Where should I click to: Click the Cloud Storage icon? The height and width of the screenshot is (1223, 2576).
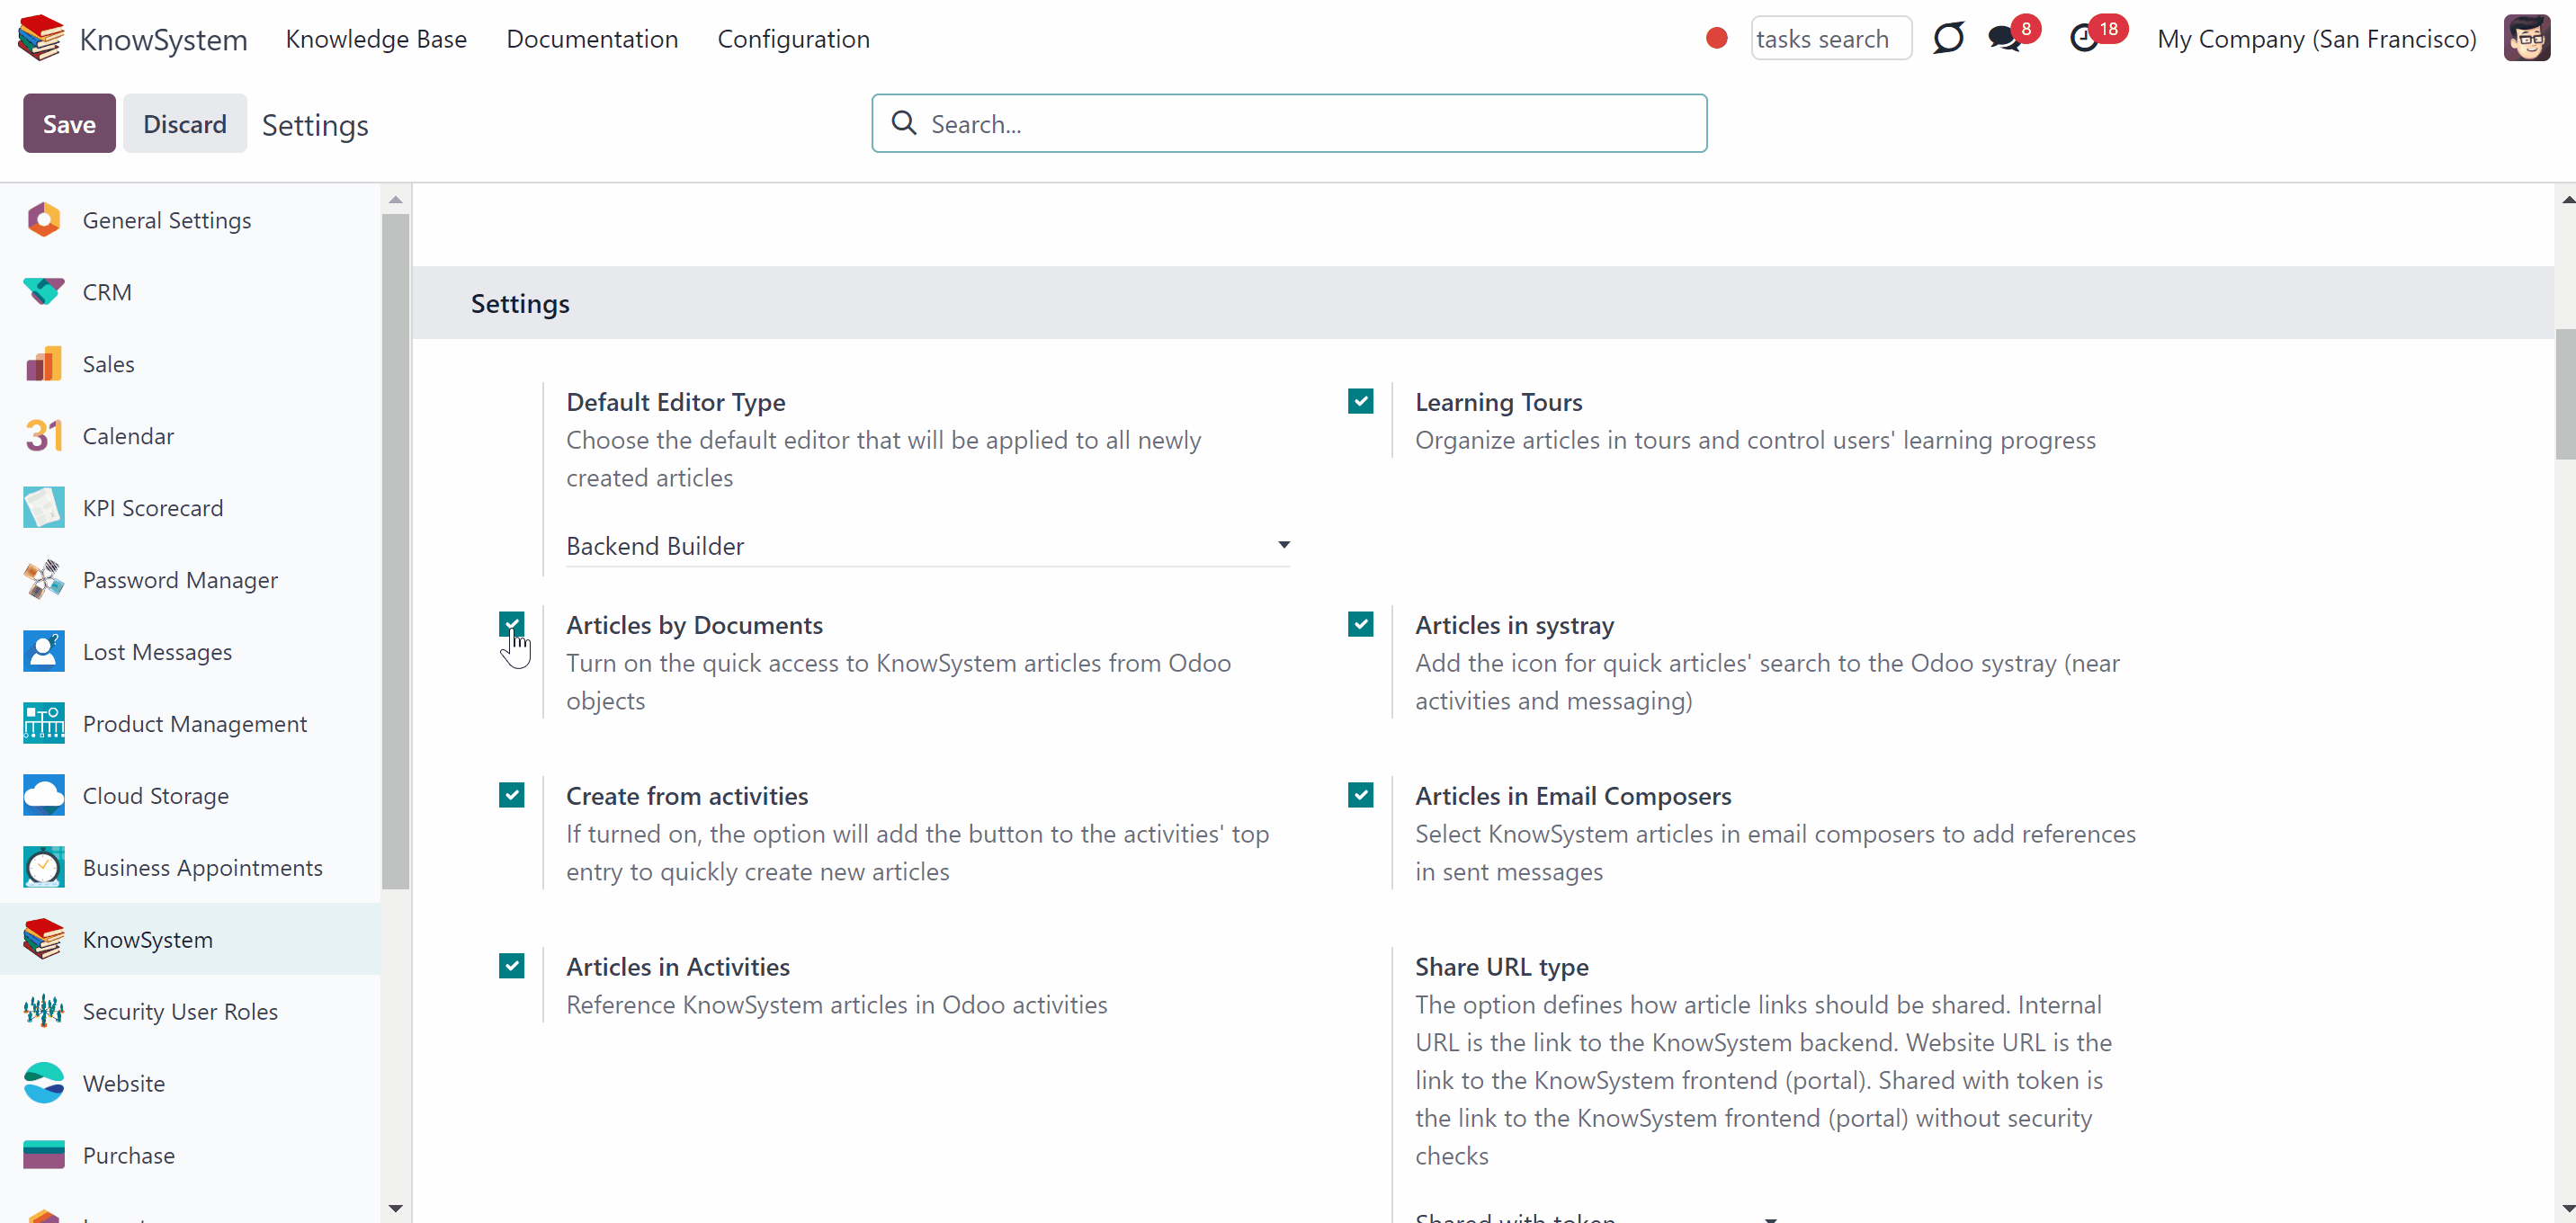(x=44, y=796)
